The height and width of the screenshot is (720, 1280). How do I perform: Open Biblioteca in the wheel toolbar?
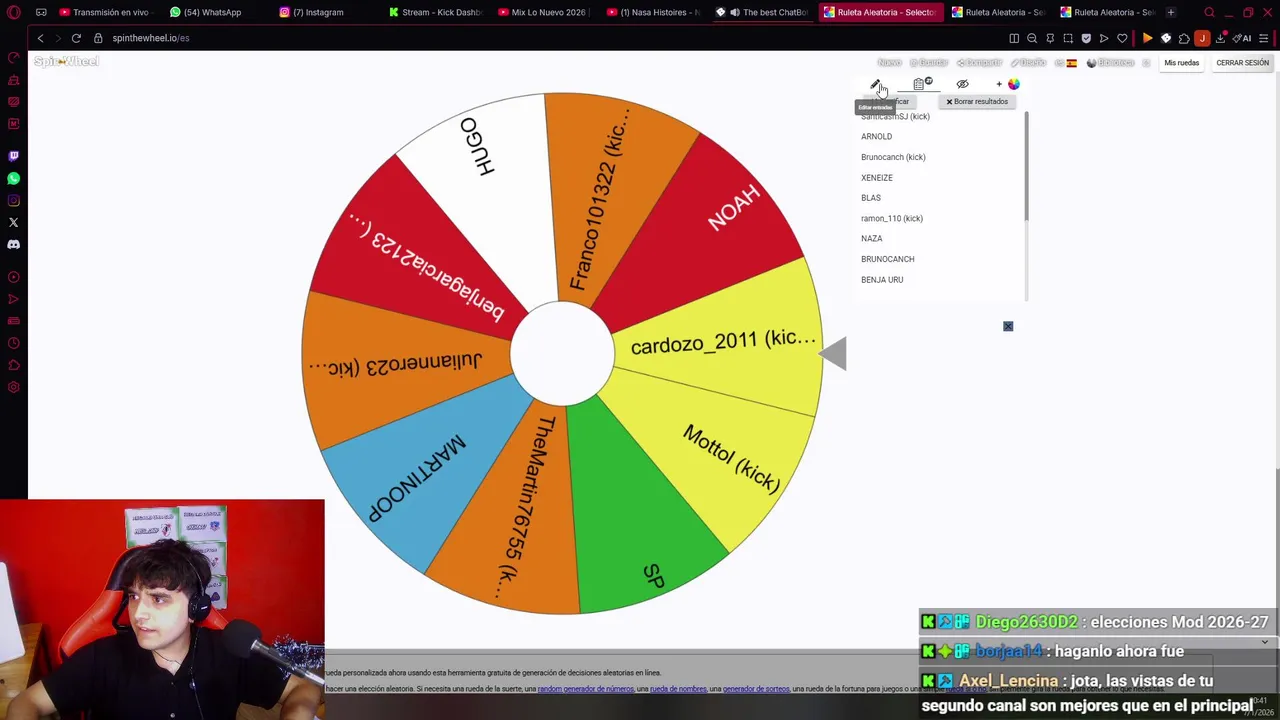(1111, 63)
